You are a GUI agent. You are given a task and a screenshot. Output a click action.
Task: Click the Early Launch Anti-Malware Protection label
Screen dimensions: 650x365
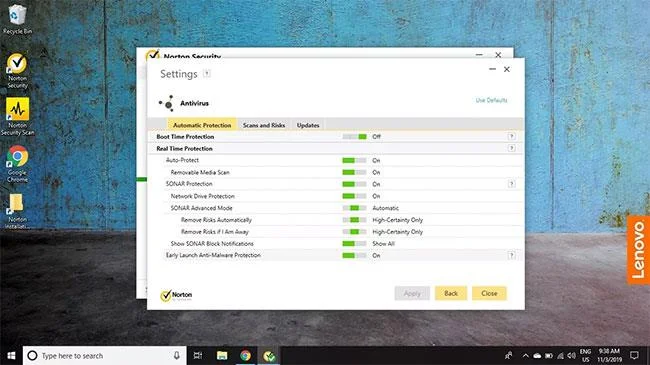click(x=213, y=256)
